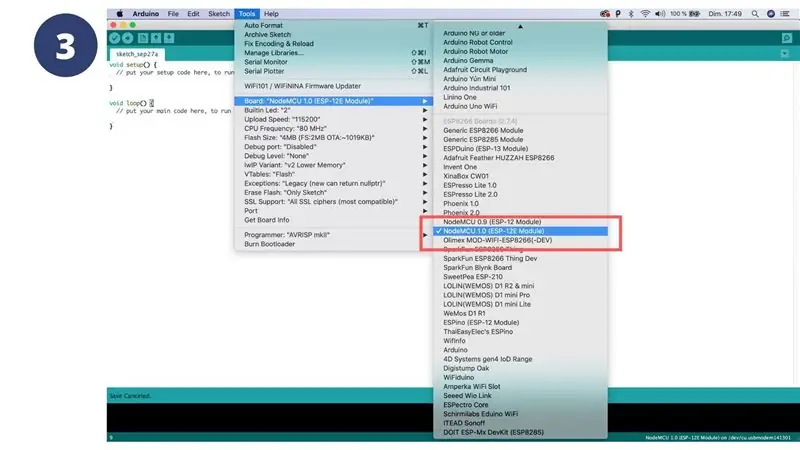Click the volume icon in menu bar
This screenshot has height=450, width=800.
(x=660, y=14)
